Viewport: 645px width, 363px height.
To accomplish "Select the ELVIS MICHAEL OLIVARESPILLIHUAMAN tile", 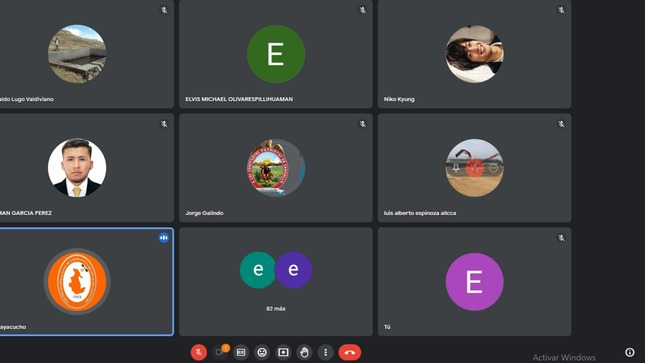I will (x=276, y=54).
